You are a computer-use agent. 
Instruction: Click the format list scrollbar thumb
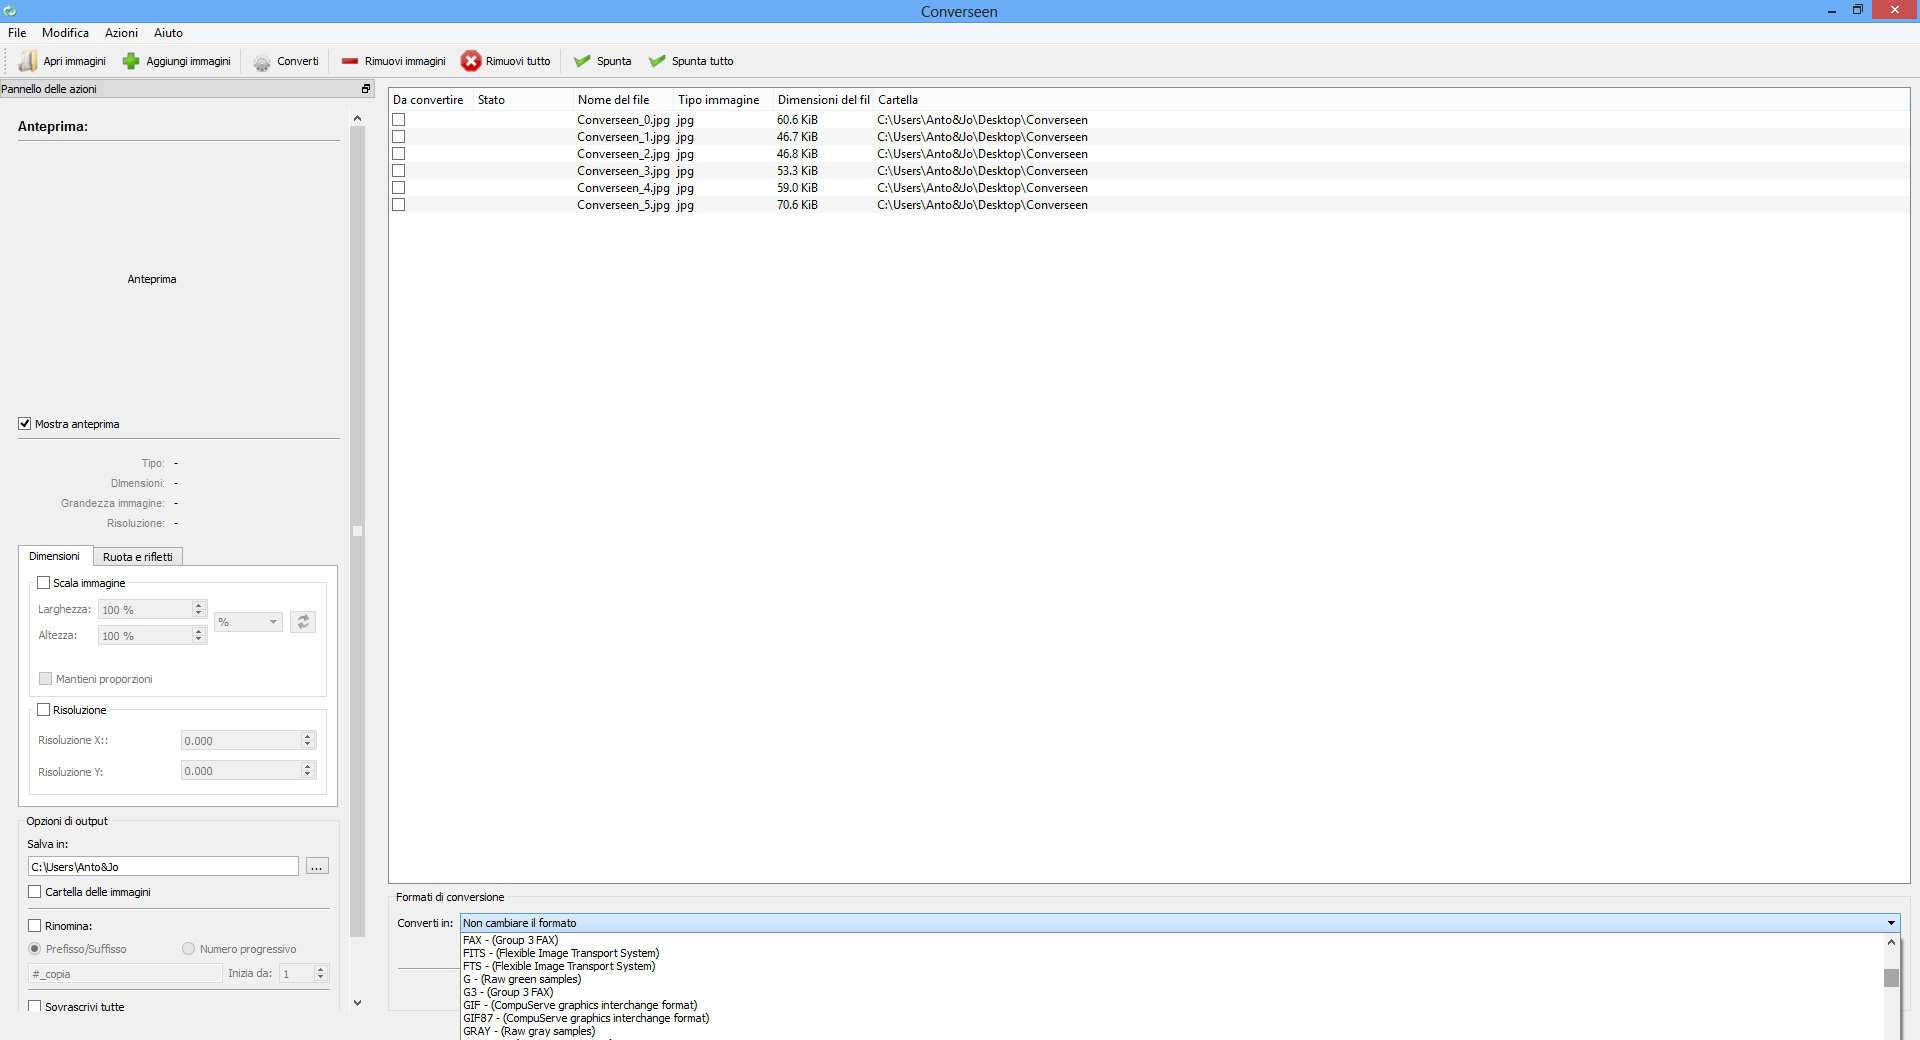[x=1891, y=978]
